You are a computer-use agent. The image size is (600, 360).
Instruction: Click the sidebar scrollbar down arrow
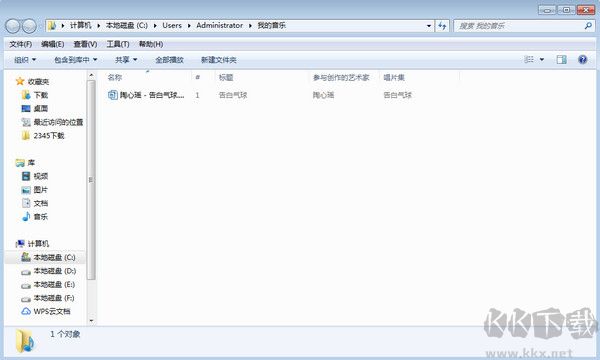pos(91,320)
